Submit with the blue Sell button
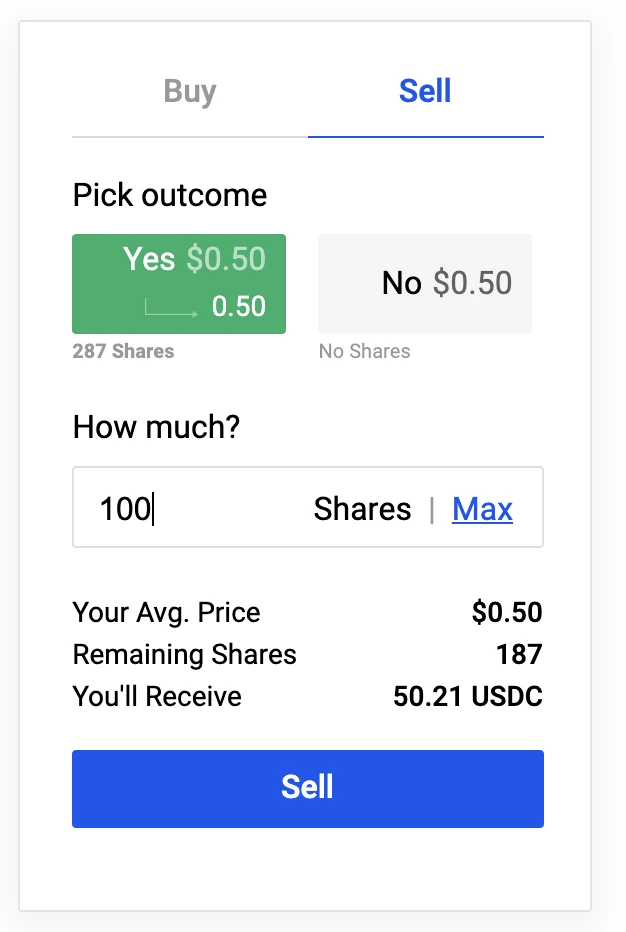The height and width of the screenshot is (932, 626). pyautogui.click(x=308, y=789)
